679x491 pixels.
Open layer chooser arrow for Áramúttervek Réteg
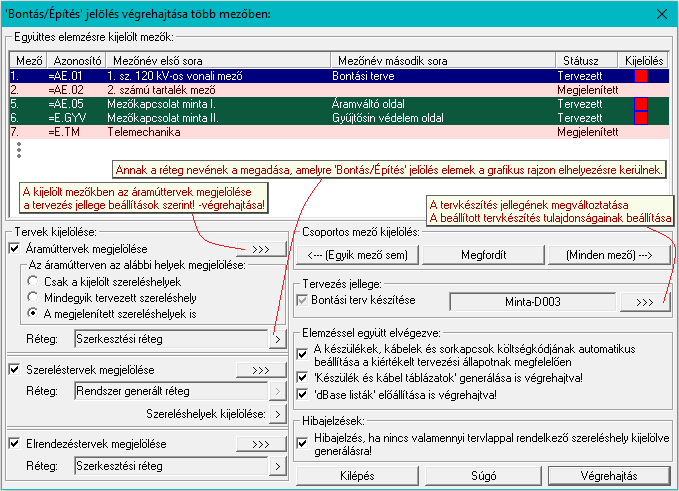coord(278,339)
